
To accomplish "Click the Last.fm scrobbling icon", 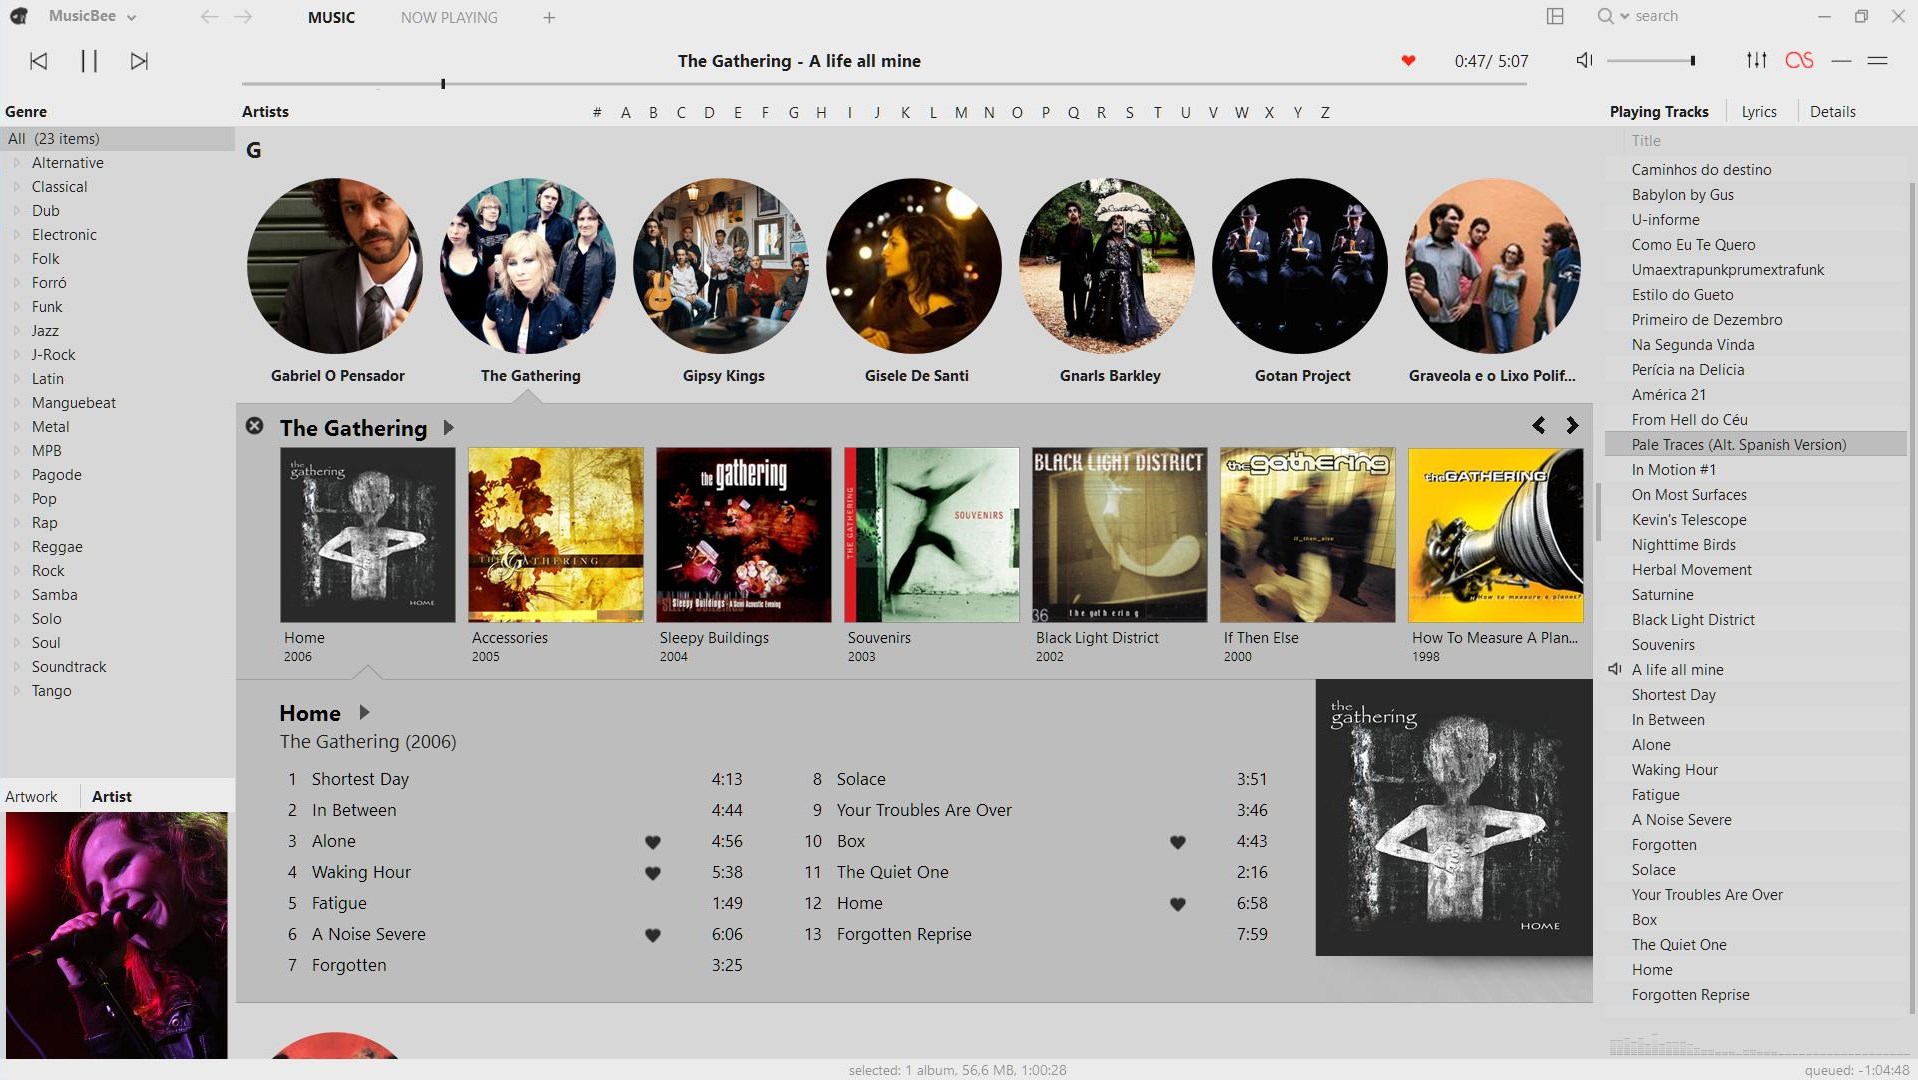I will pyautogui.click(x=1799, y=60).
